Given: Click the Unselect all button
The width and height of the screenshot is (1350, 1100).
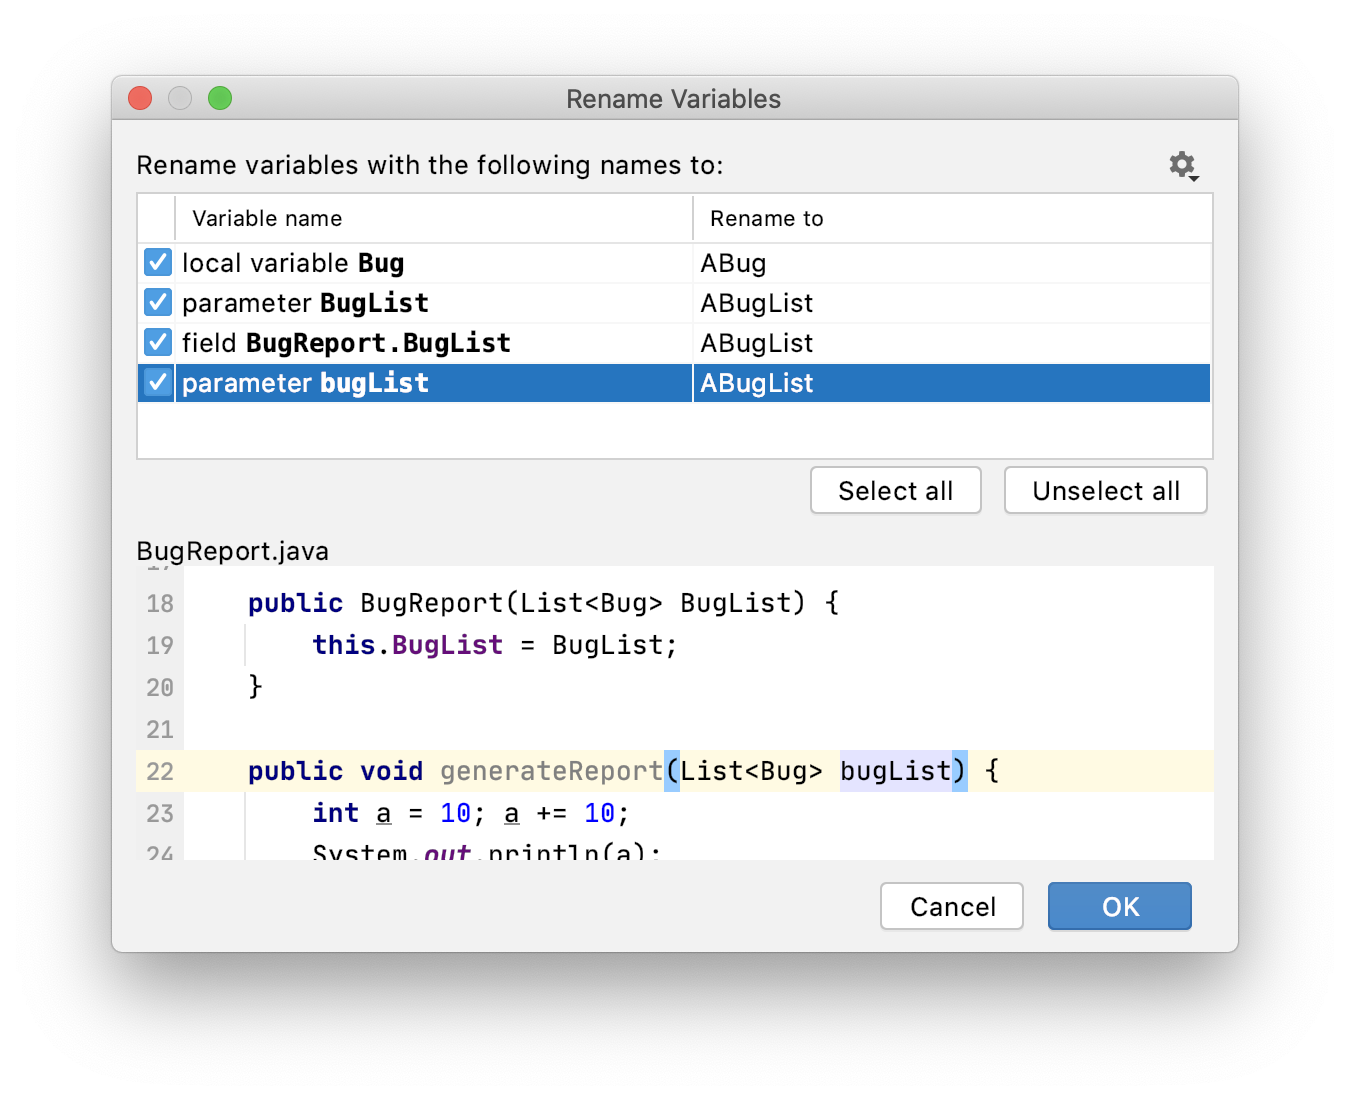Looking at the screenshot, I should pos(1105,491).
